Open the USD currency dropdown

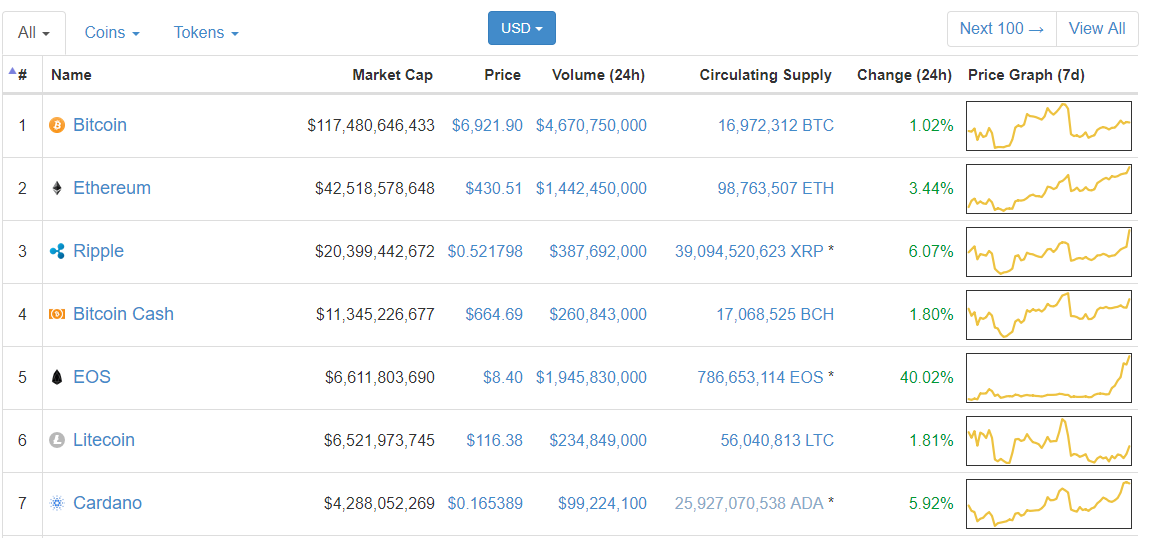(522, 28)
